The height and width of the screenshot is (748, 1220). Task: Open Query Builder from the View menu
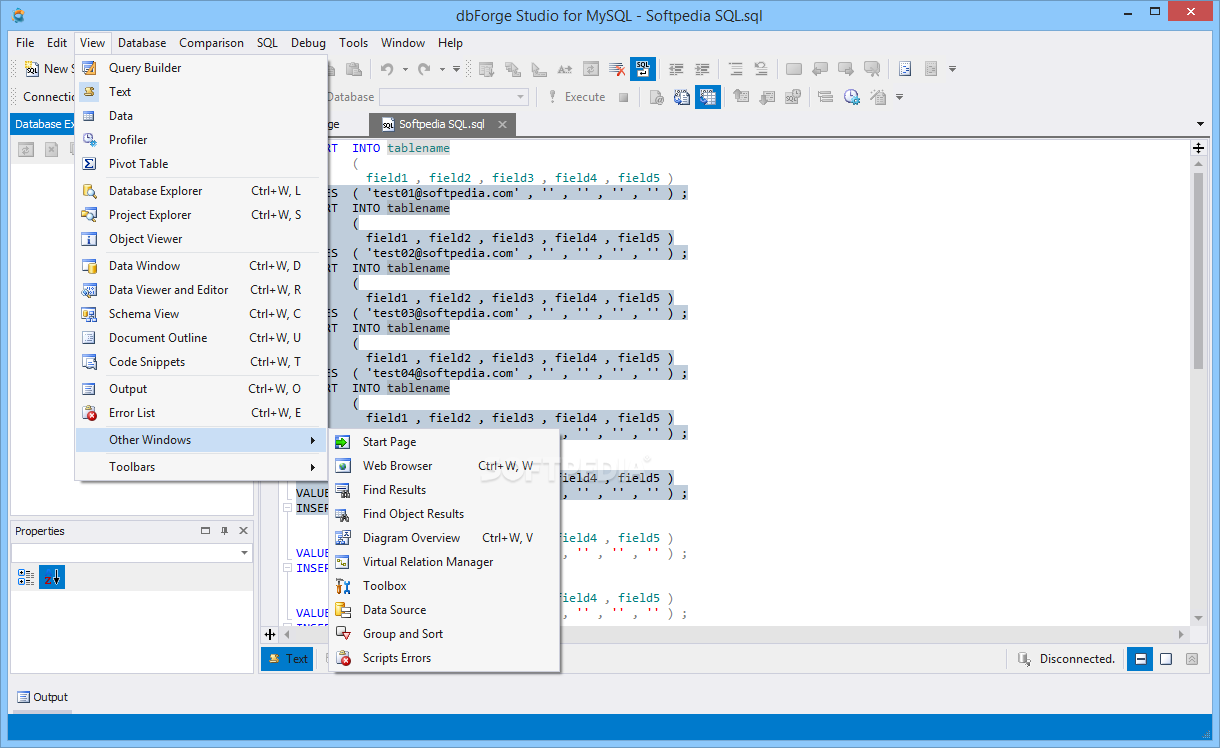[x=202, y=68]
